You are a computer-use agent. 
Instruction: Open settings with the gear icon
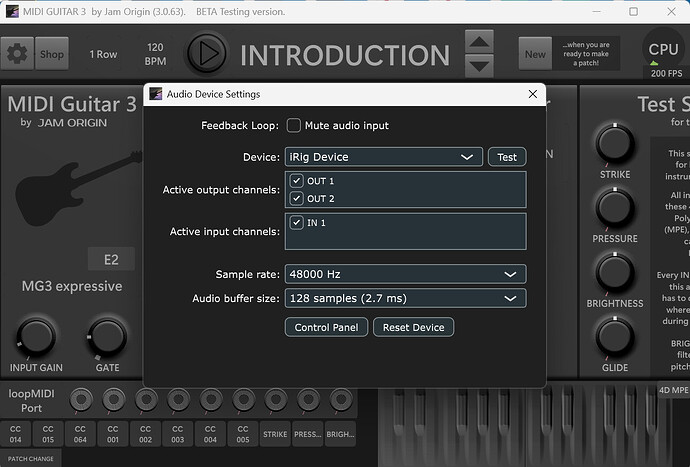pyautogui.click(x=17, y=54)
